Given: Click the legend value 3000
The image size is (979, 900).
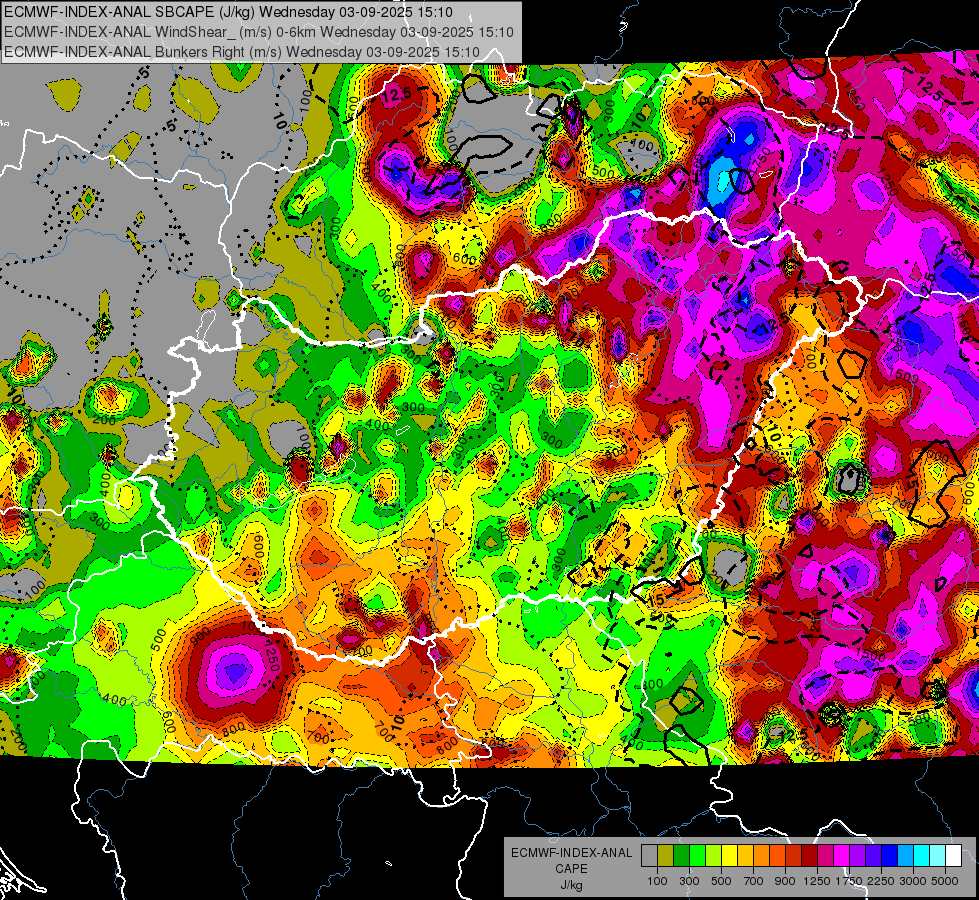Looking at the screenshot, I should click(913, 881).
